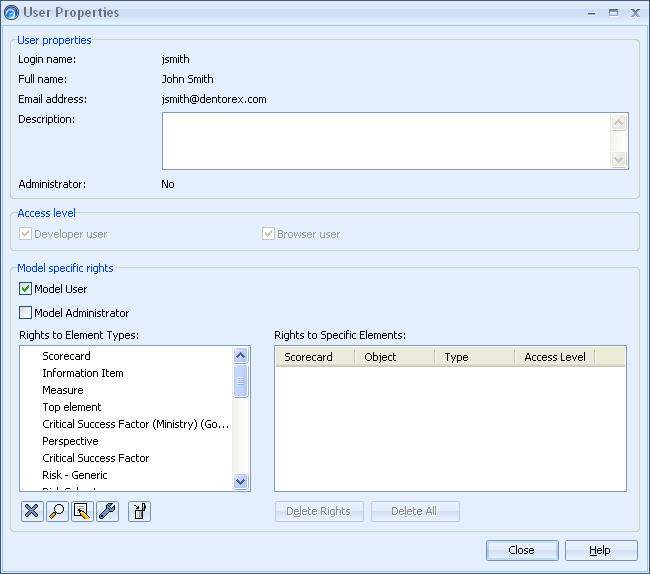This screenshot has width=650, height=574.
Task: Click the Description scroll down arrow
Action: [x=618, y=160]
